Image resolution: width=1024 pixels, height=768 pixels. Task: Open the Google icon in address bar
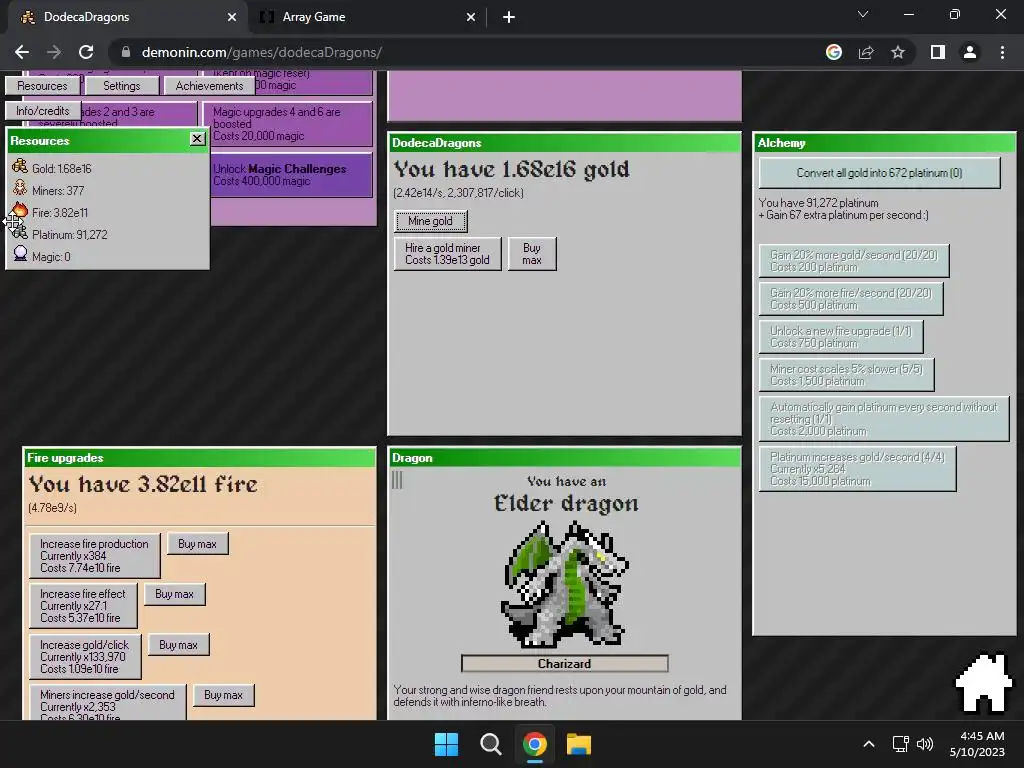click(x=834, y=52)
